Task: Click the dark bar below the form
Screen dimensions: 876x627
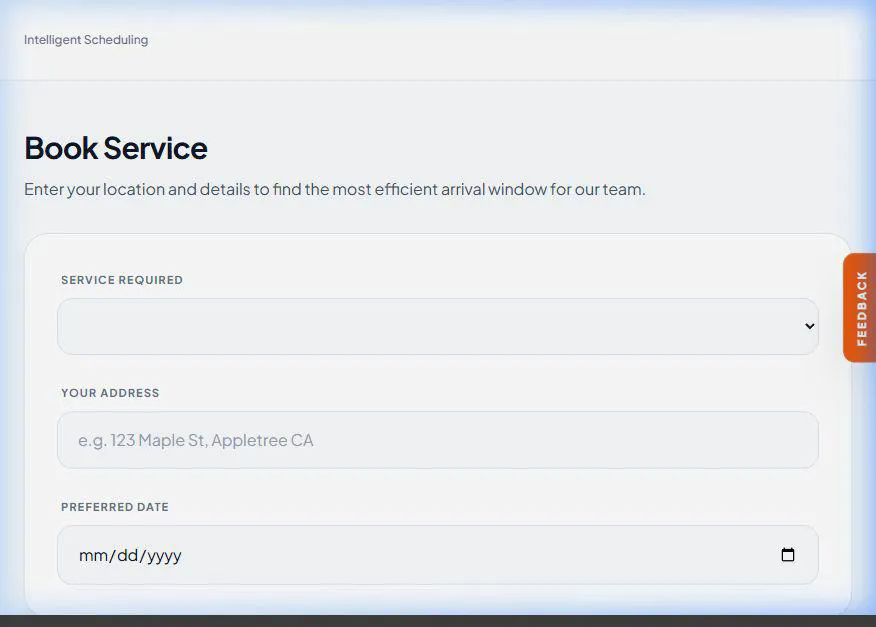Action: click(438, 621)
